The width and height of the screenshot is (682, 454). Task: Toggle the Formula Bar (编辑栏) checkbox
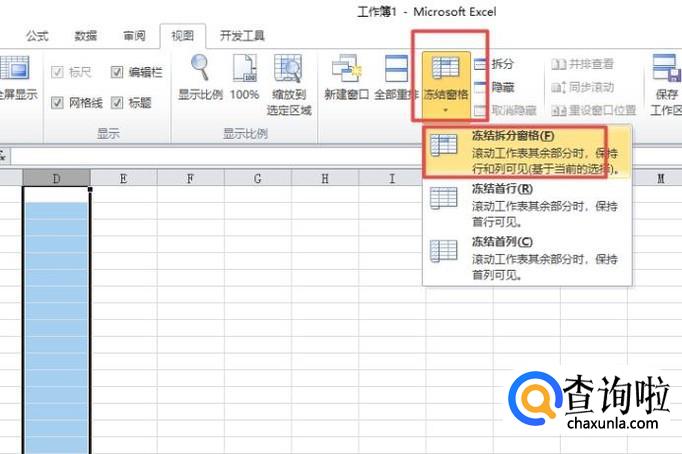point(117,72)
